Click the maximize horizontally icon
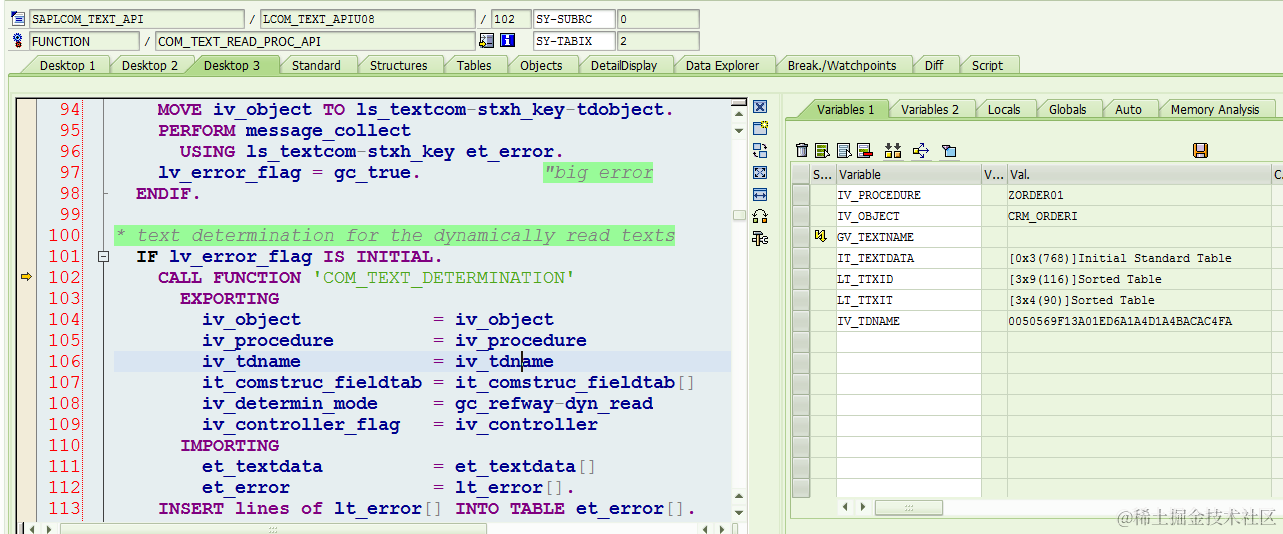Viewport: 1283px width, 534px height. [x=760, y=194]
